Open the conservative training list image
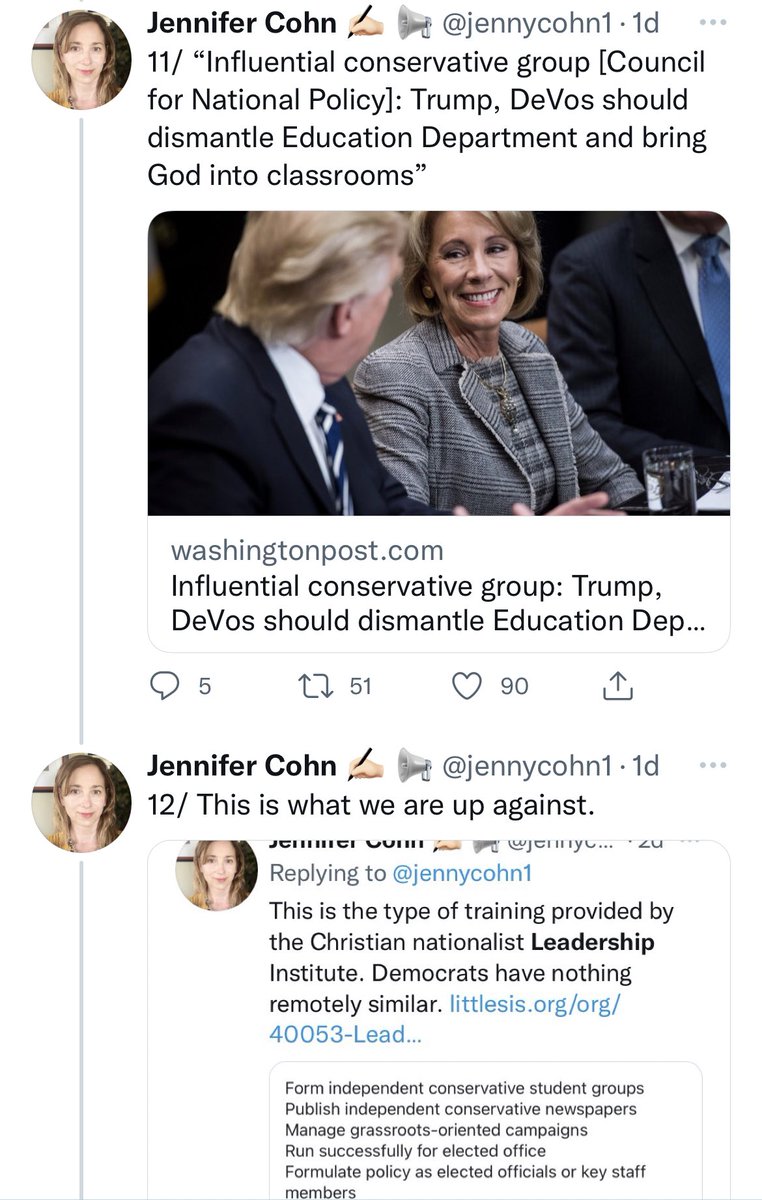 (486, 1131)
